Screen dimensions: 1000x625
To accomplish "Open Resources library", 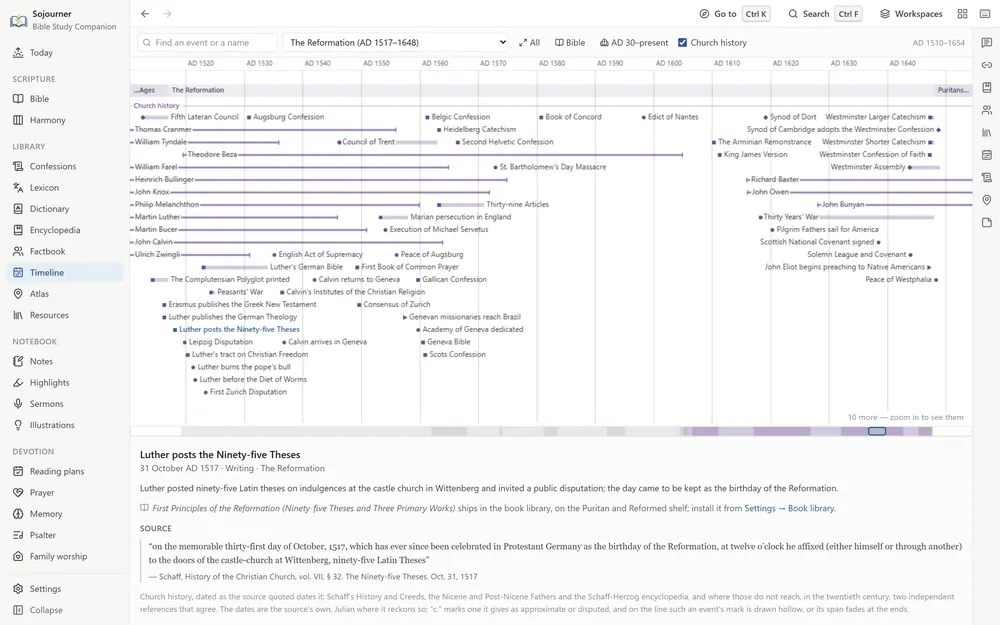I will click(x=64, y=315).
